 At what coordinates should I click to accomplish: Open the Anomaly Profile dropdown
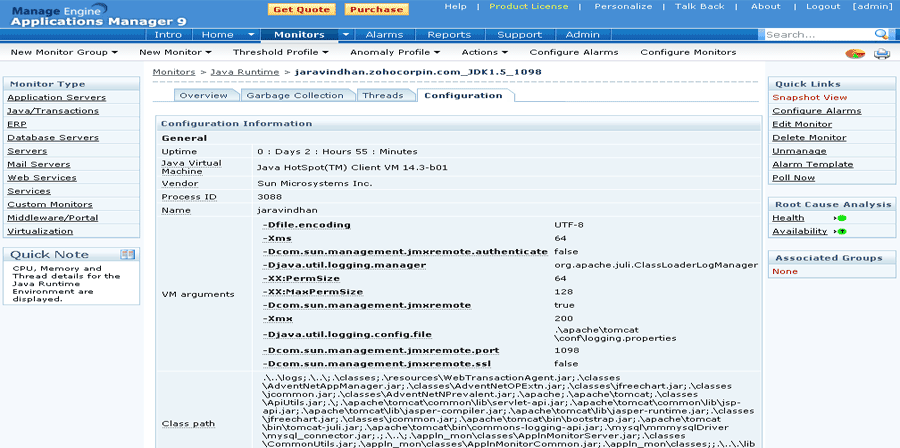pos(395,52)
